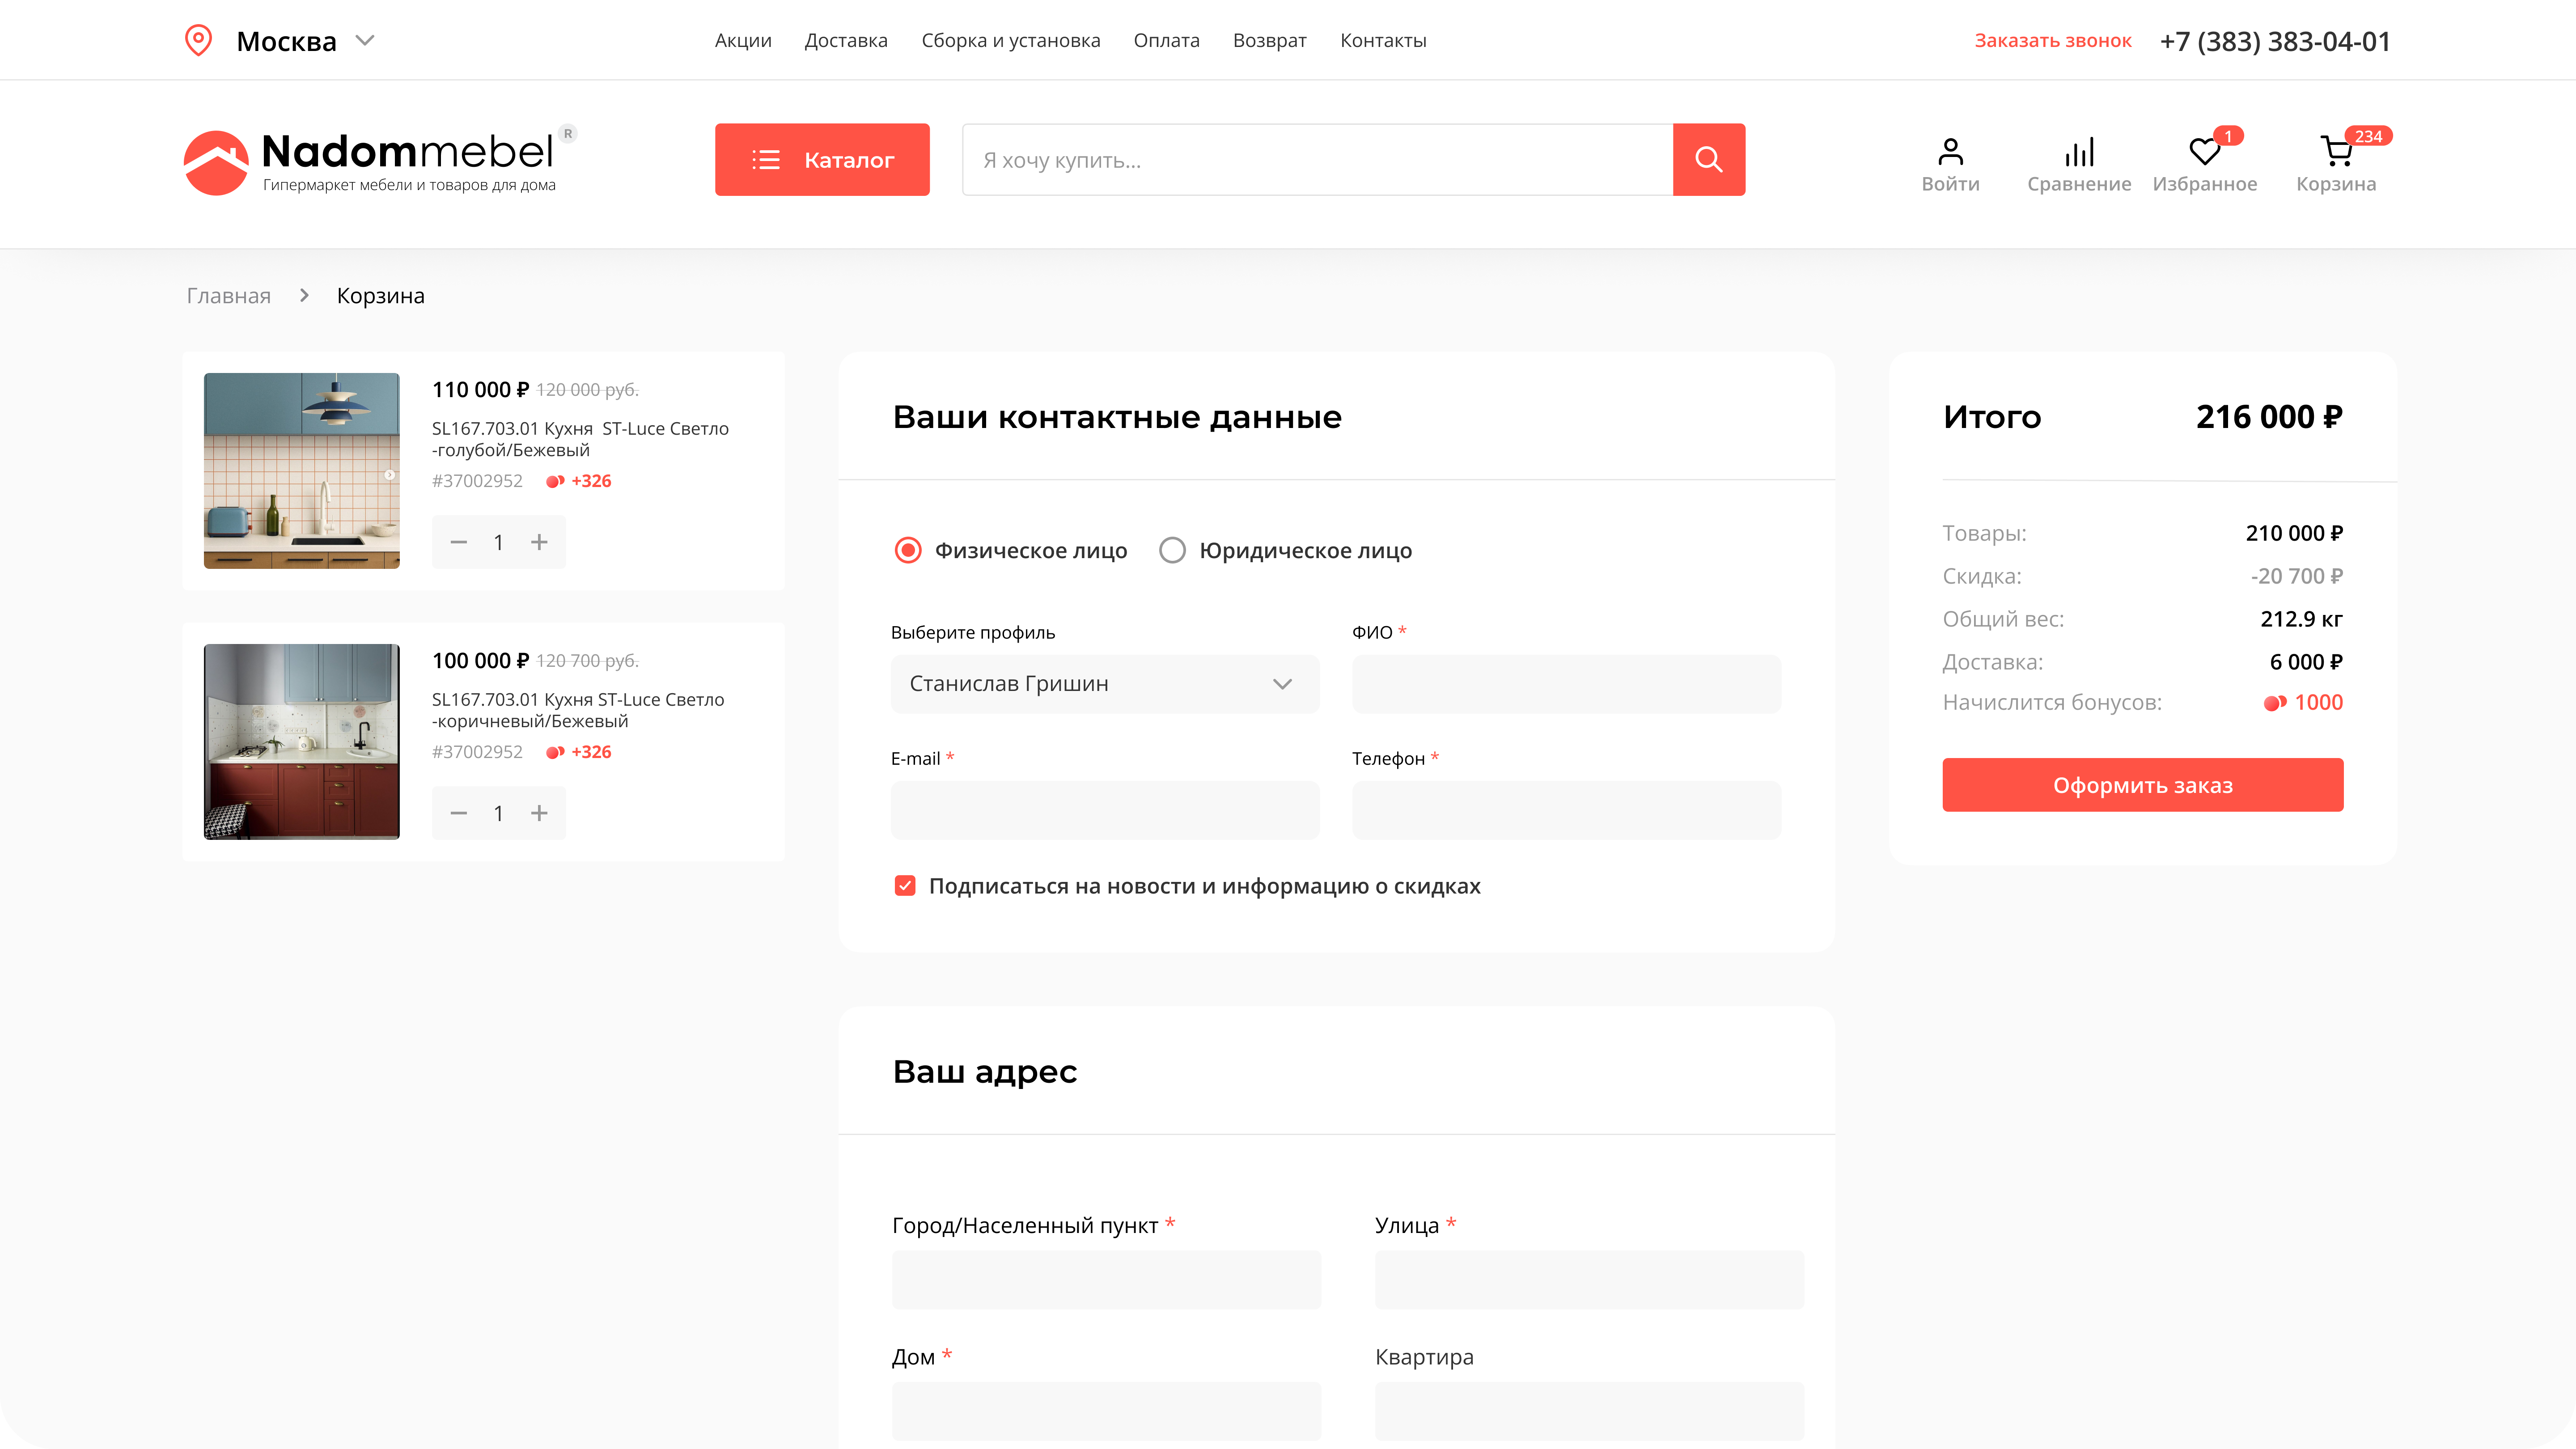Click the 216 000 ₽ total amount
The width and height of the screenshot is (2576, 1449).
tap(2269, 417)
